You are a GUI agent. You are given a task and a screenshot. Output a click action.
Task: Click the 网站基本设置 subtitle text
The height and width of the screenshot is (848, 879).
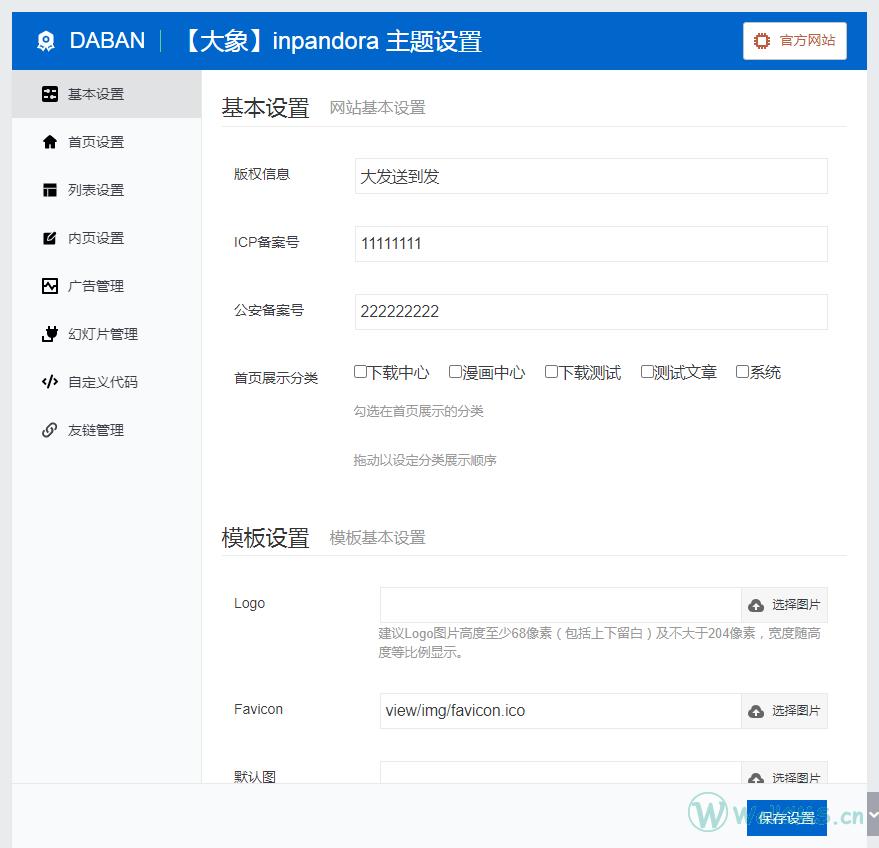point(377,108)
